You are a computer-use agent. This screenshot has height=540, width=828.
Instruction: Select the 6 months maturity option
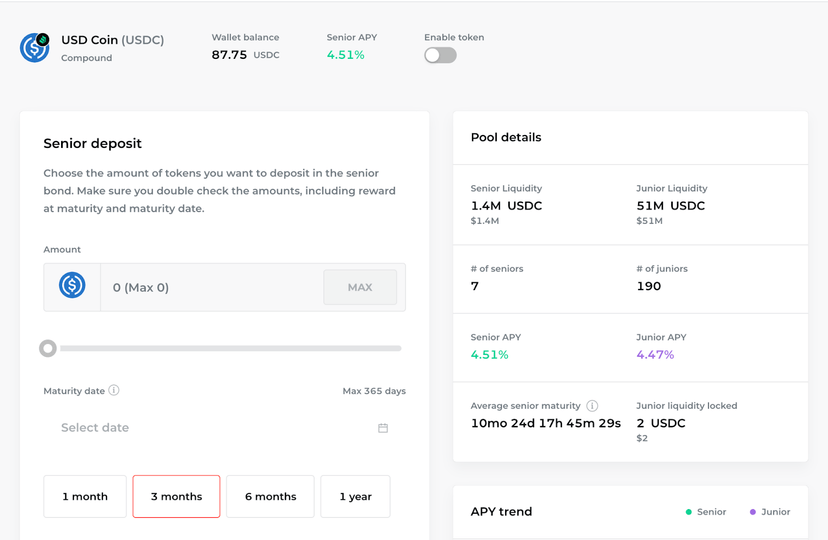coord(270,496)
